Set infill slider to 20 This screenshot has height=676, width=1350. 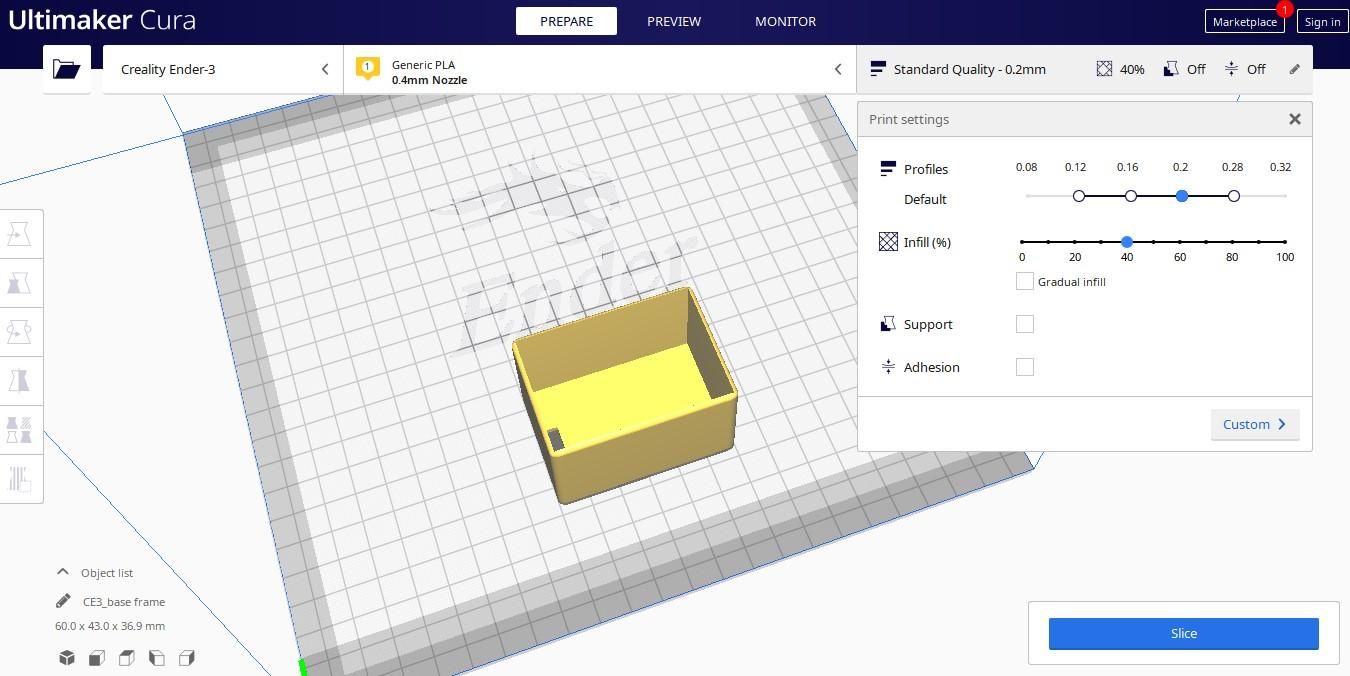click(1075, 242)
